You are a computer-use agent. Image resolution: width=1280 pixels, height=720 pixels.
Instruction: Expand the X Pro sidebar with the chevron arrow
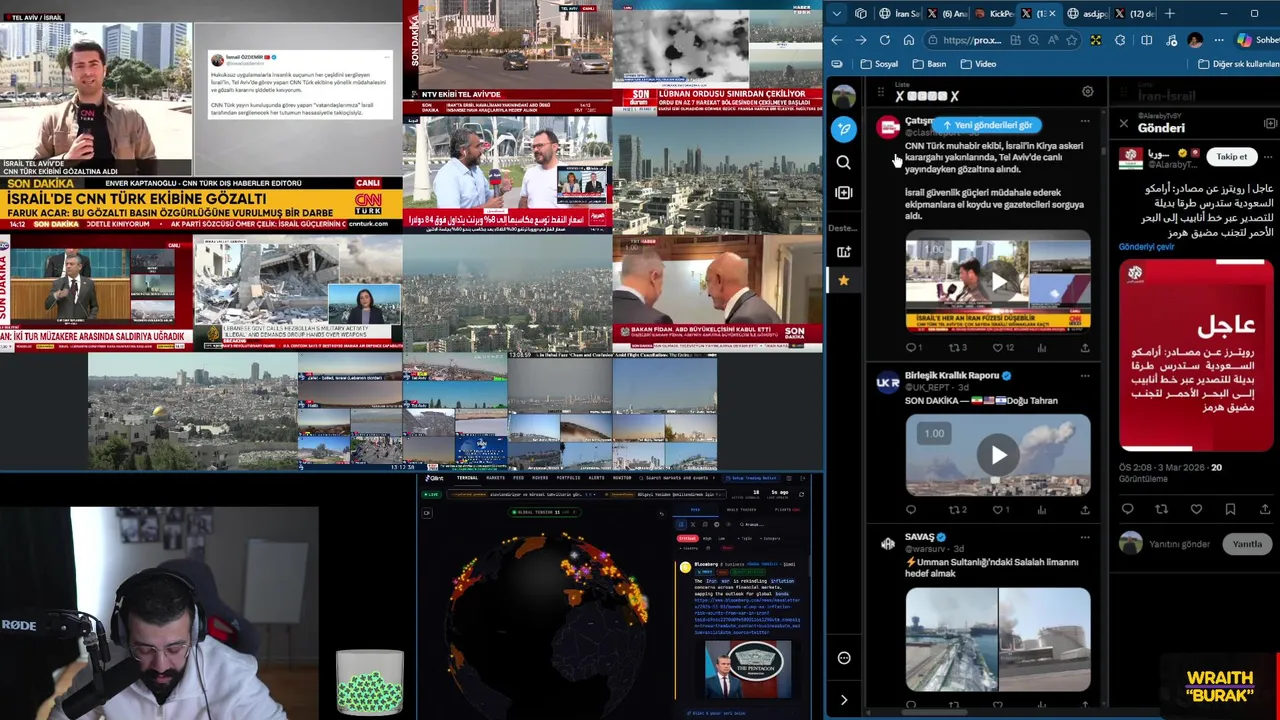coord(844,700)
